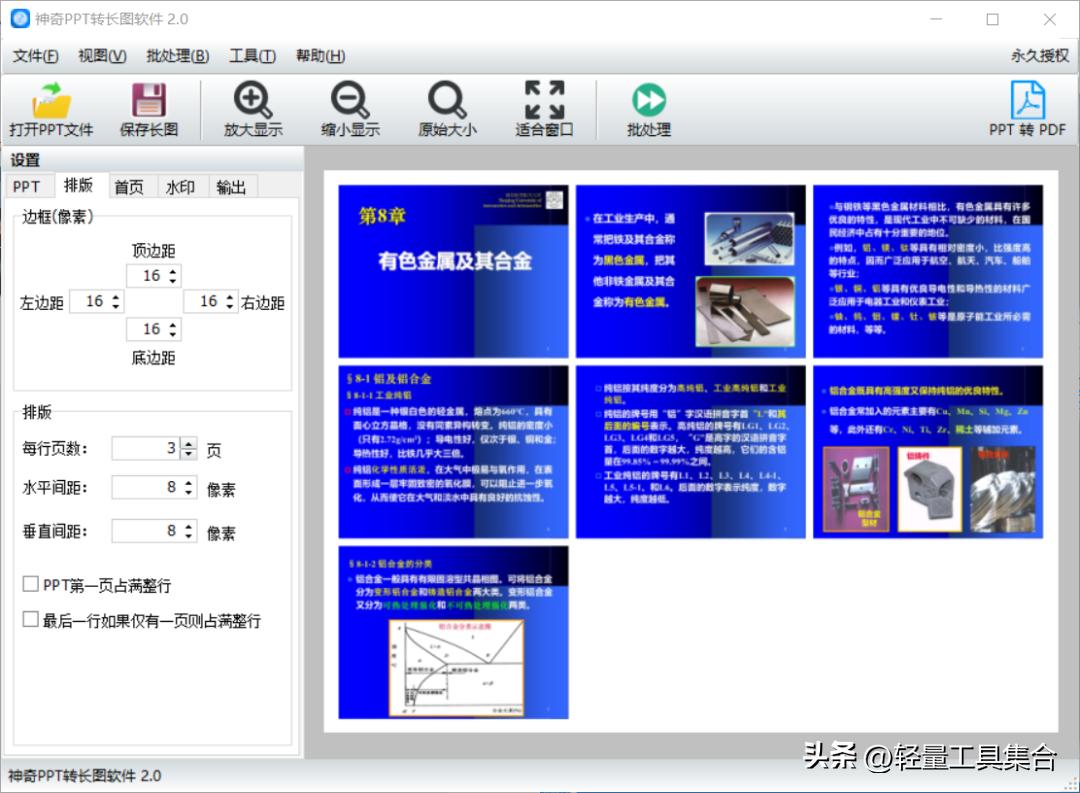The image size is (1080, 793).
Task: Increase 每行页数 using the up arrow
Action: [189, 443]
